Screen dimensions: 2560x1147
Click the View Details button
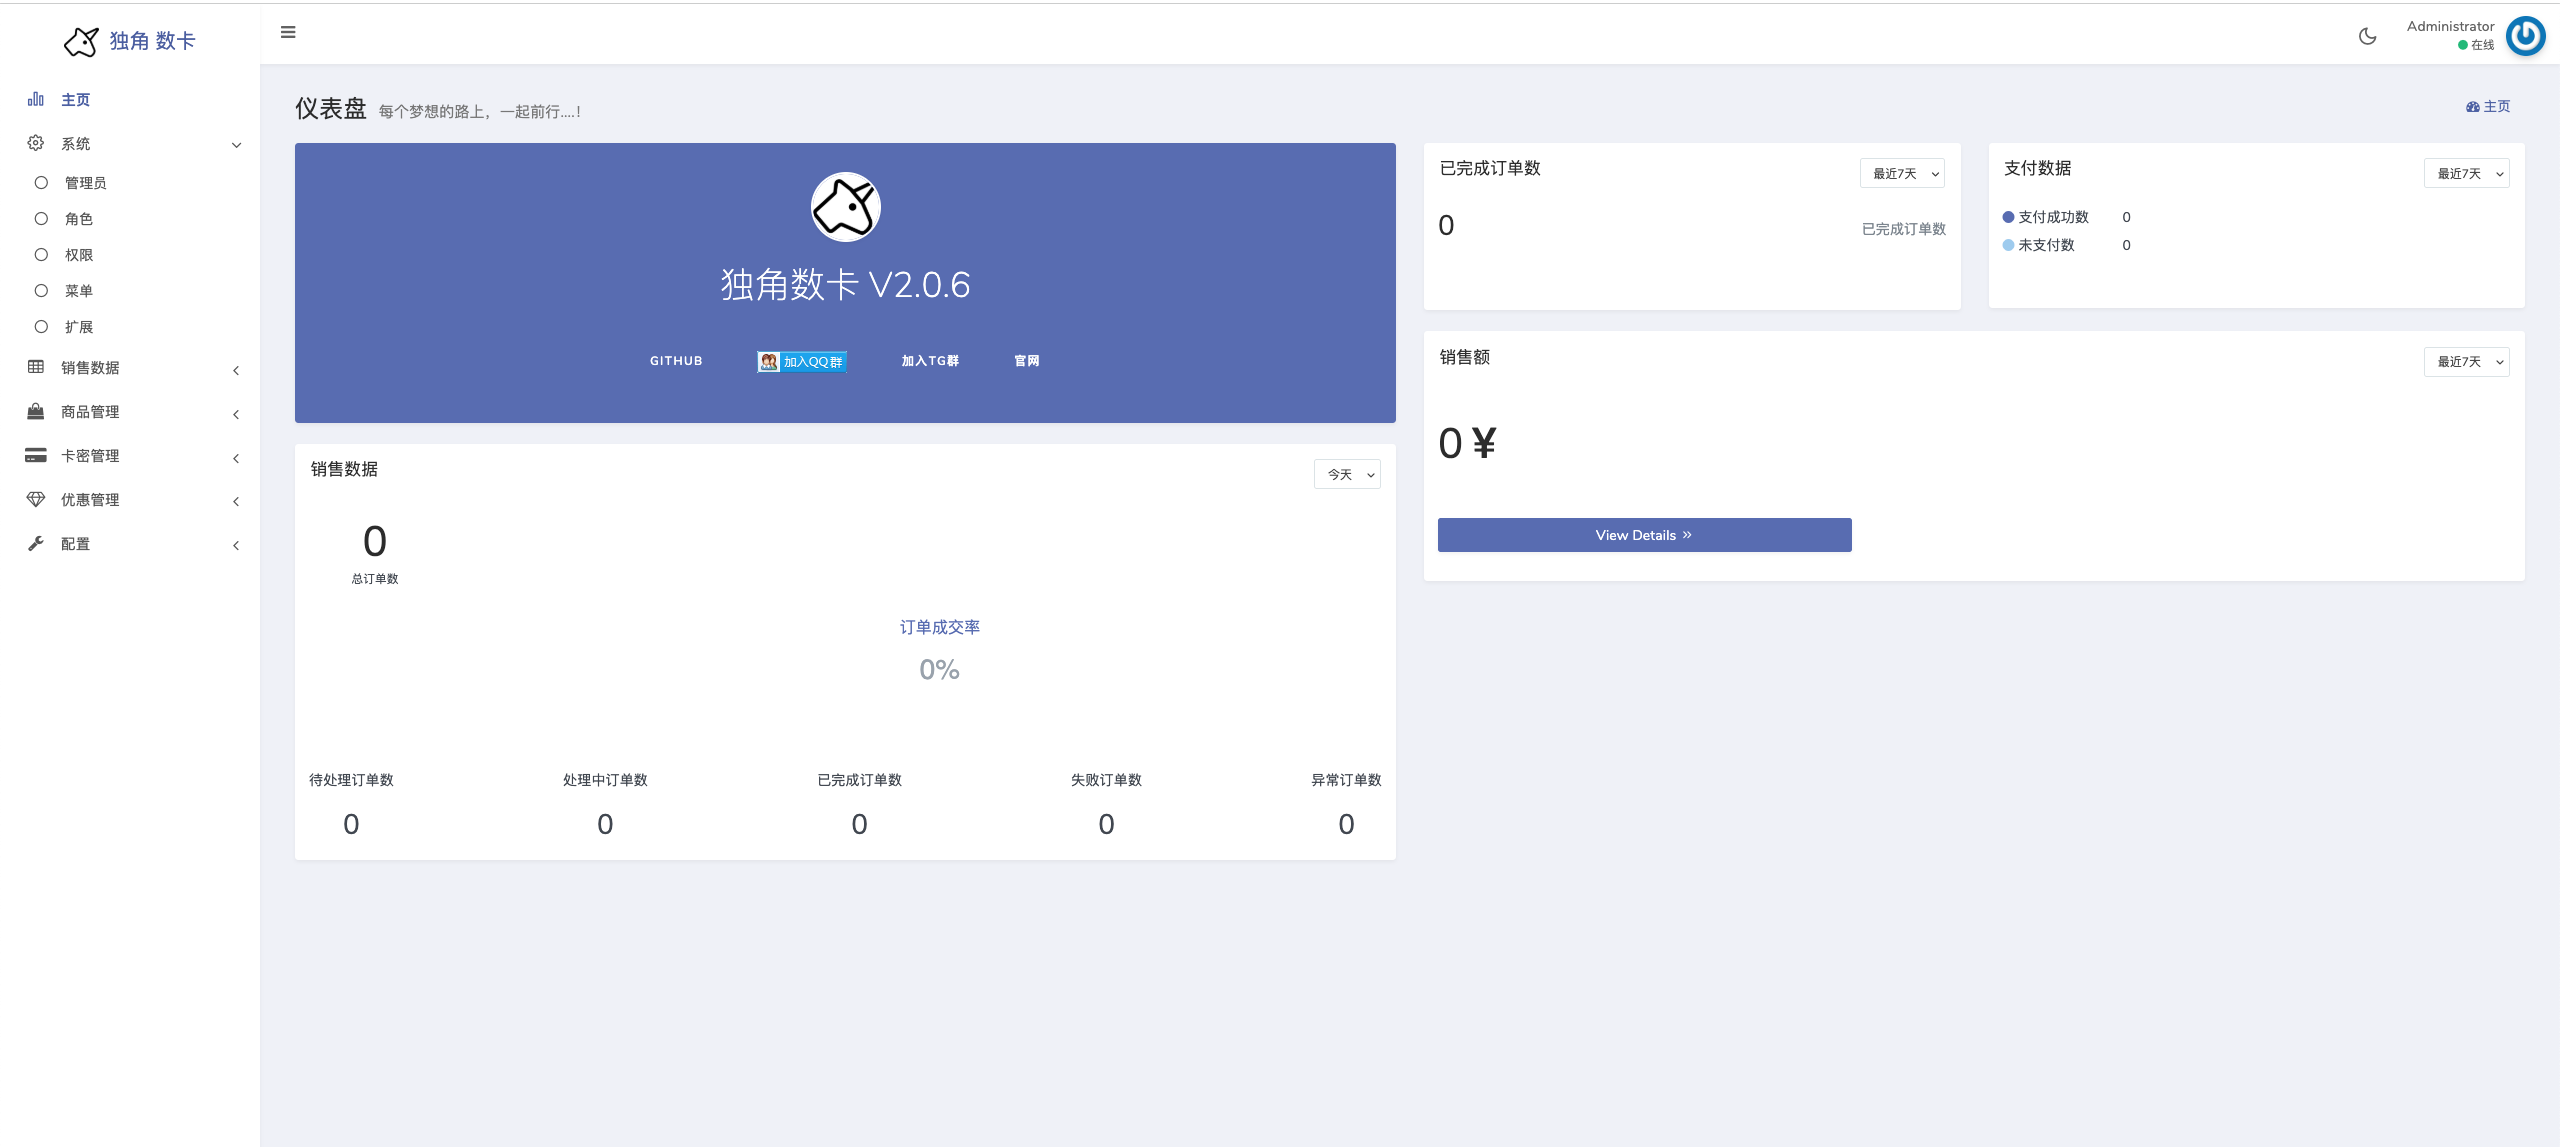(x=1644, y=535)
